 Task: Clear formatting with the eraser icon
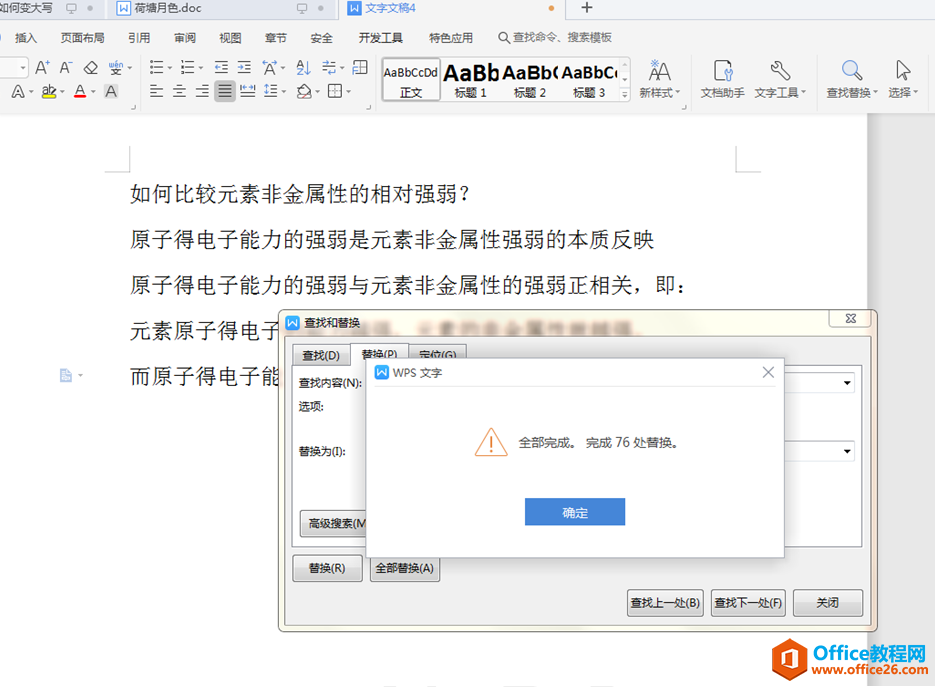click(91, 67)
